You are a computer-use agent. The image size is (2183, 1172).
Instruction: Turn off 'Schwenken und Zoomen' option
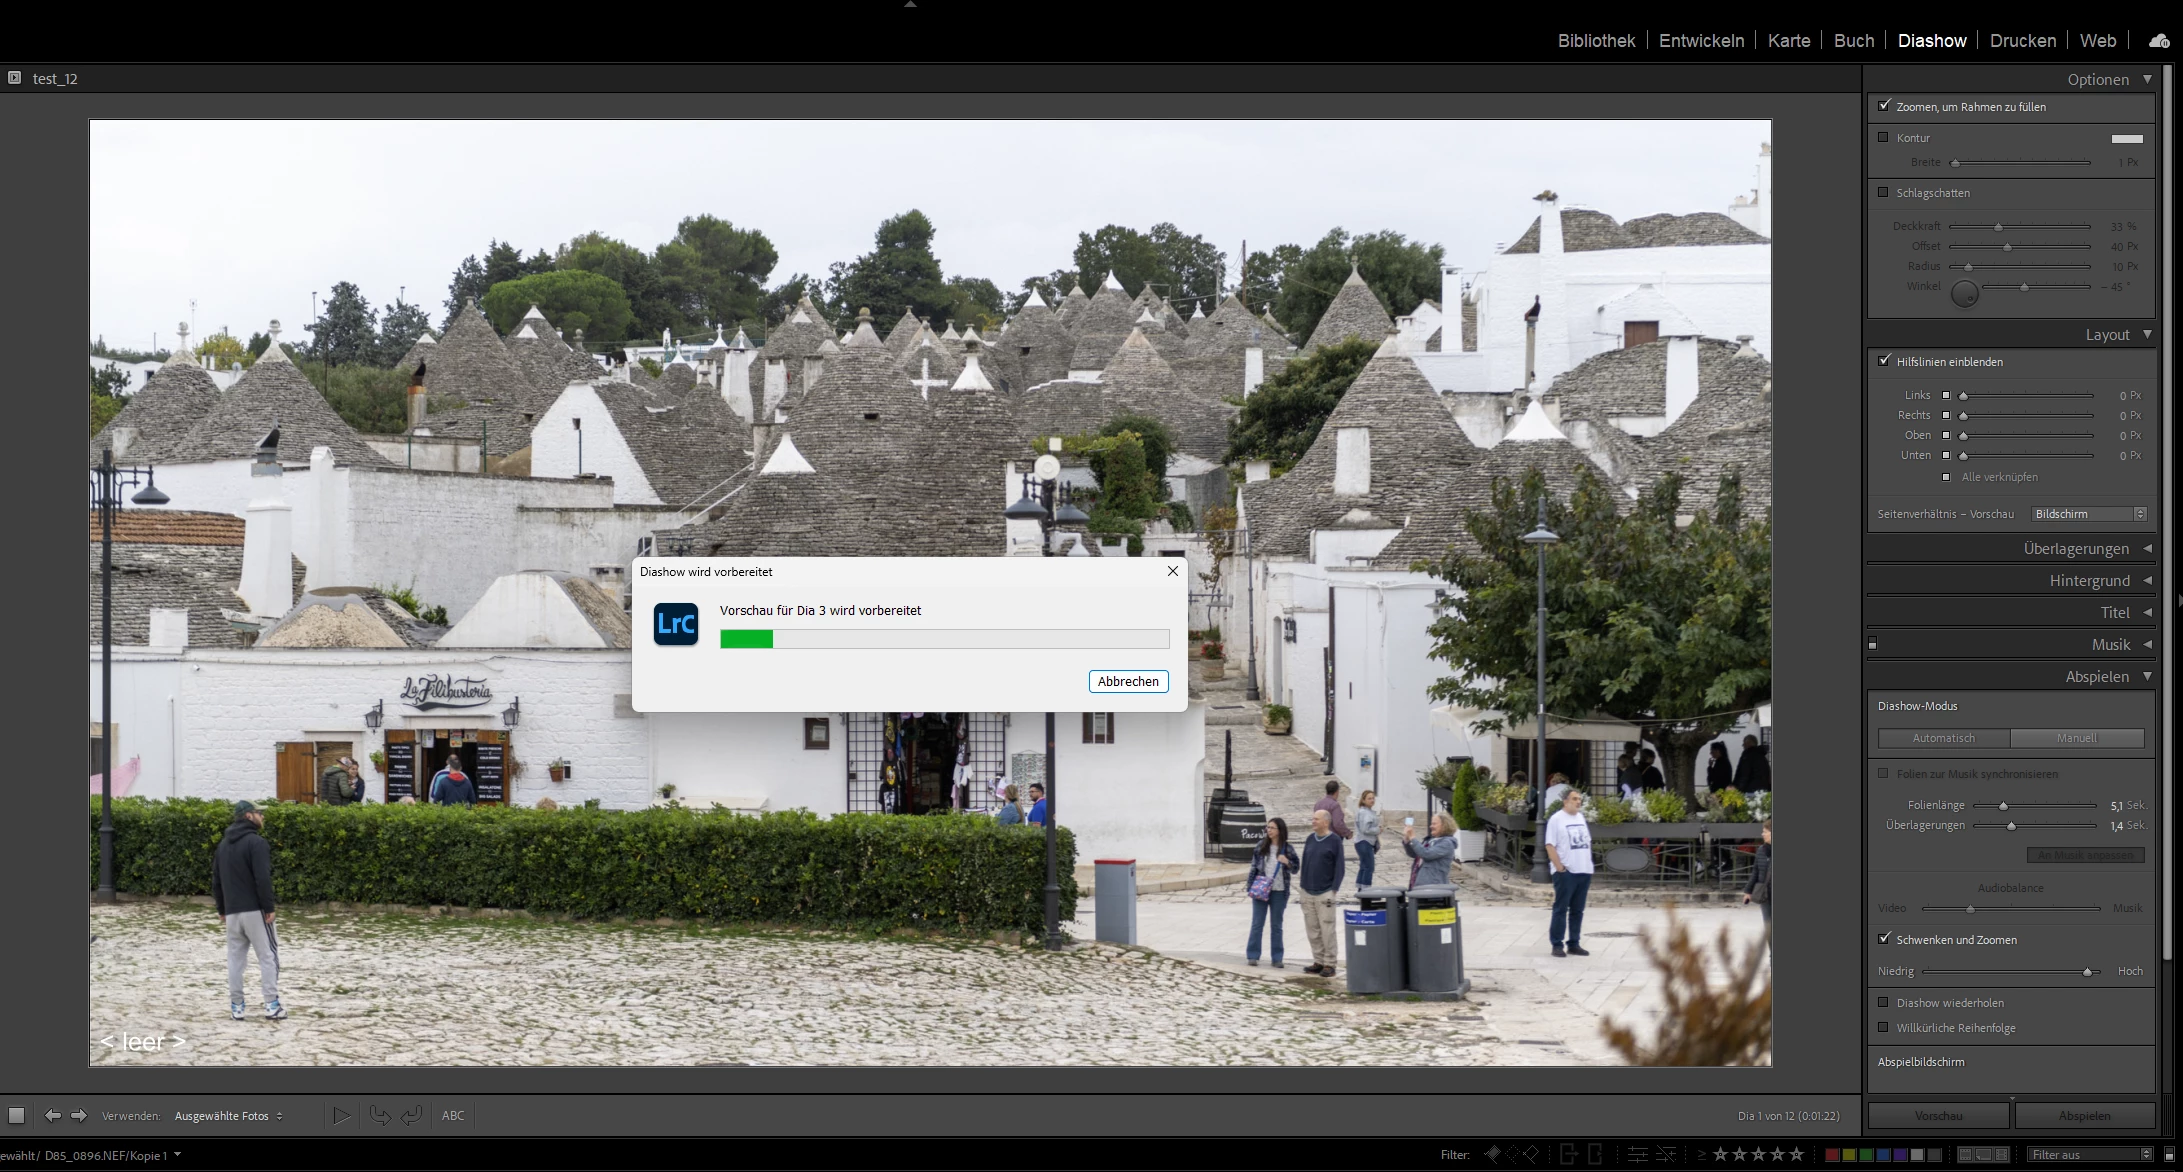[x=1884, y=939]
